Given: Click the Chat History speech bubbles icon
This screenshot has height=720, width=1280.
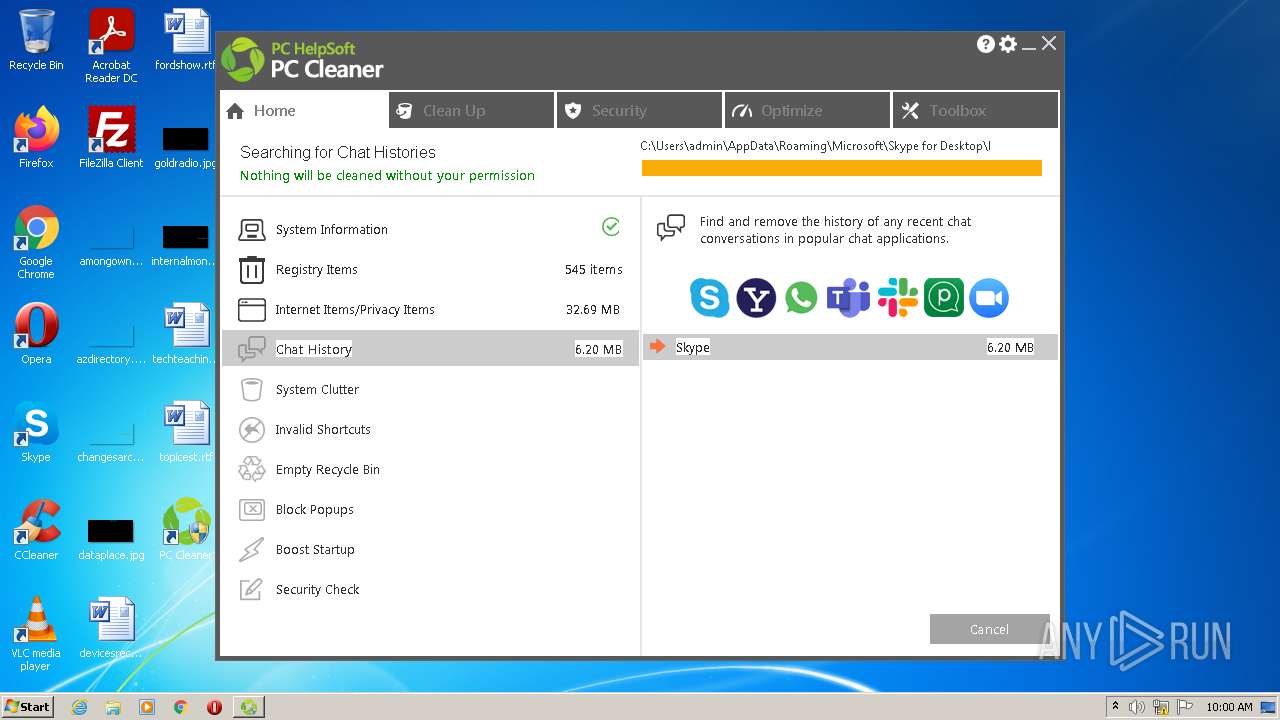Looking at the screenshot, I should [x=251, y=349].
